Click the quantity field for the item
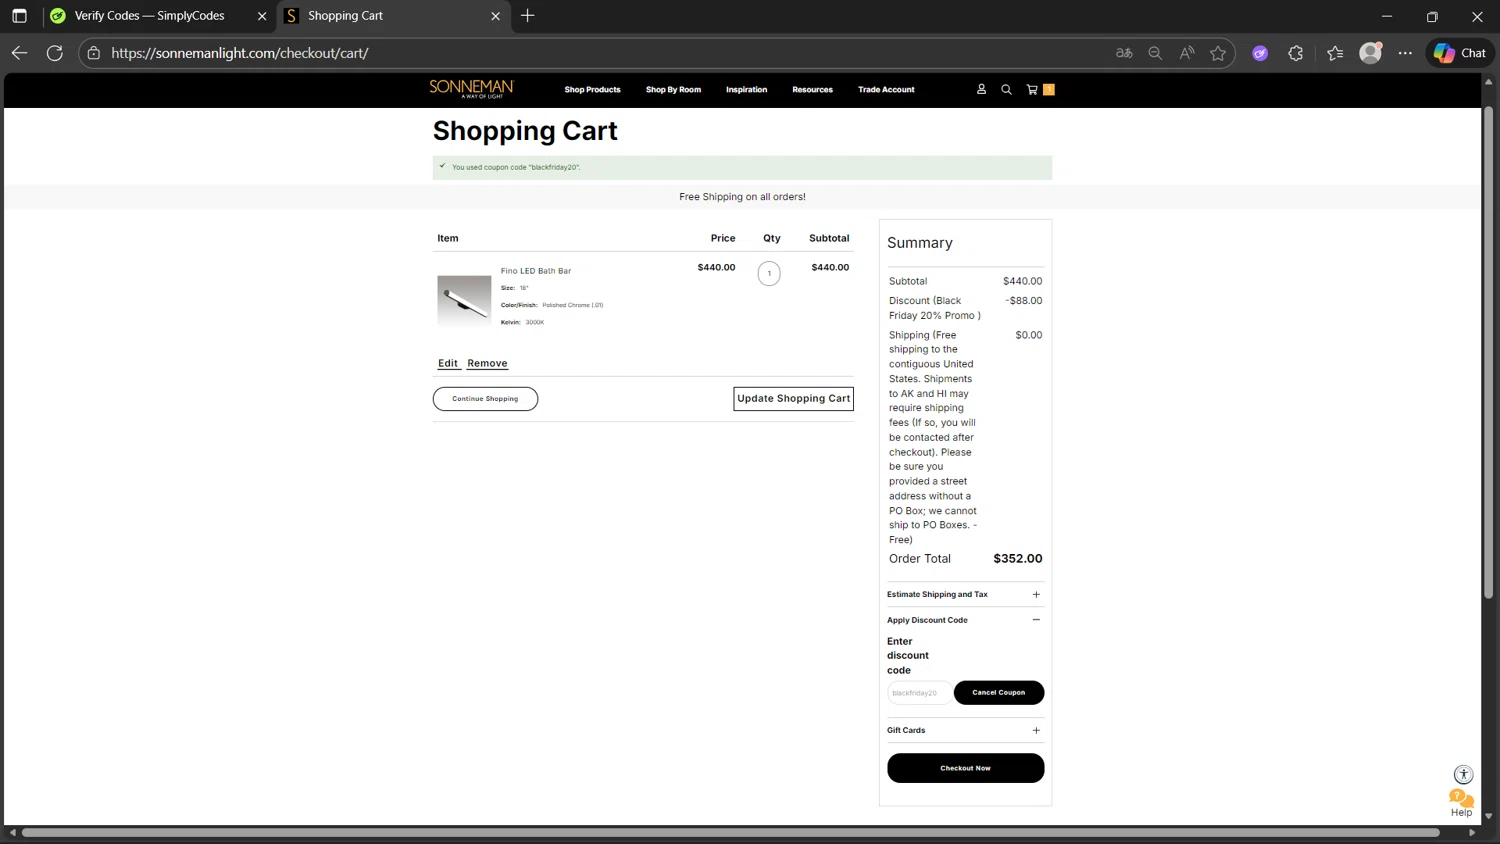Viewport: 1500px width, 844px height. [769, 273]
